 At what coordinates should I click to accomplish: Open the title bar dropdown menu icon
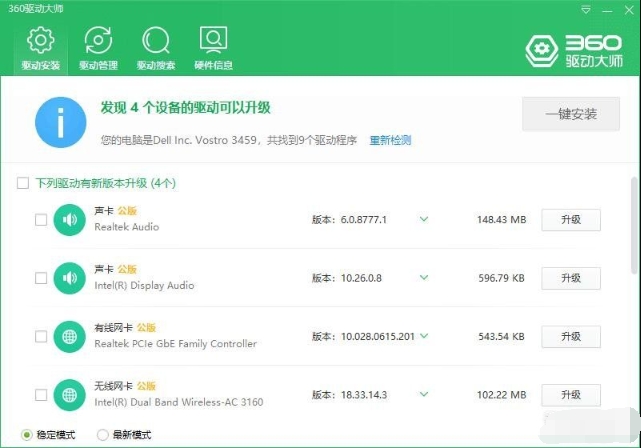(x=586, y=10)
